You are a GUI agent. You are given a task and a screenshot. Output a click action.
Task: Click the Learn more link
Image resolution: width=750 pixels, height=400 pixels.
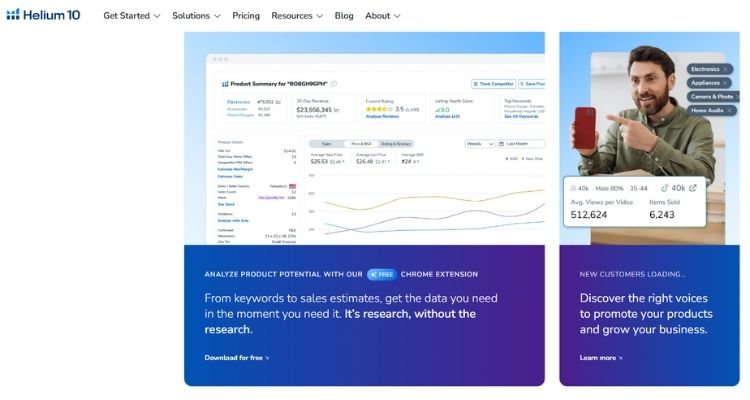point(600,357)
